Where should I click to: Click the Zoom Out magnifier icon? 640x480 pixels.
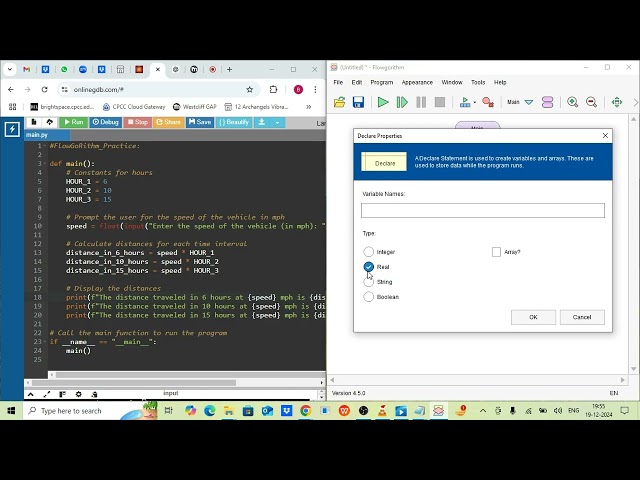pyautogui.click(x=591, y=102)
